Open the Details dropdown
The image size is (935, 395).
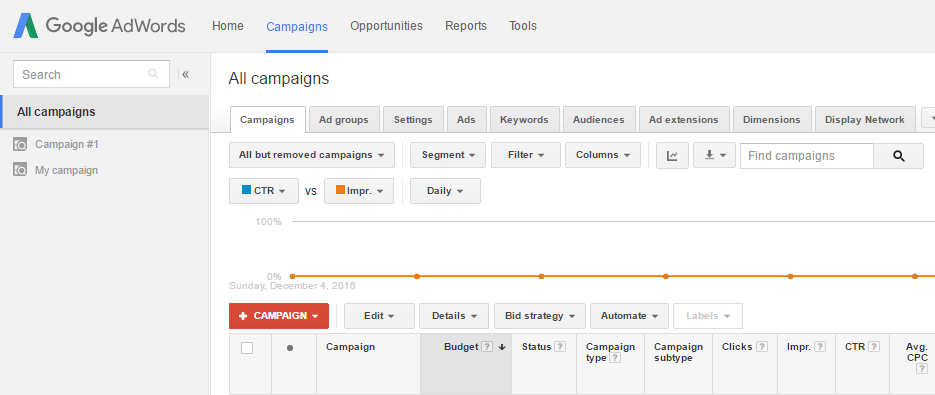(x=454, y=316)
